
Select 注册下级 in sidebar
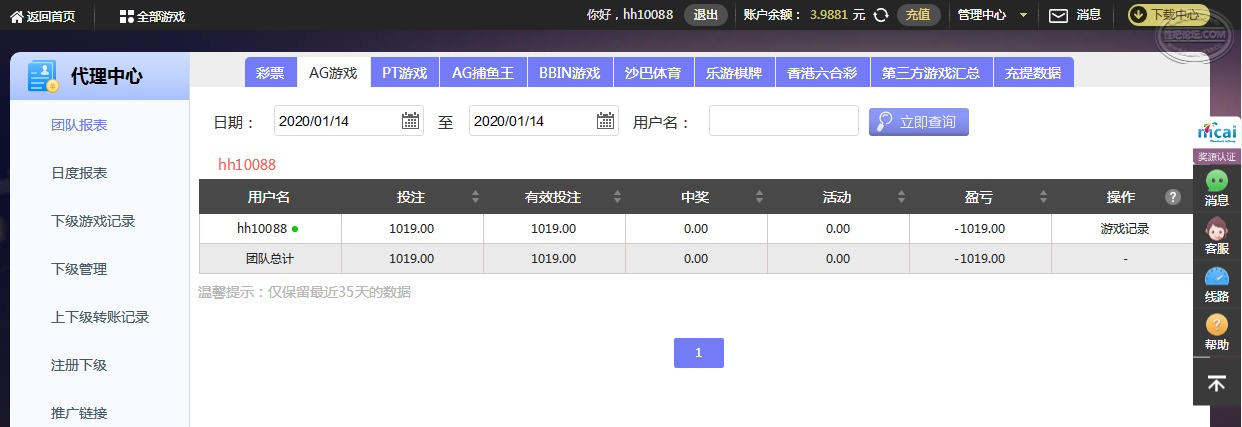pos(79,365)
